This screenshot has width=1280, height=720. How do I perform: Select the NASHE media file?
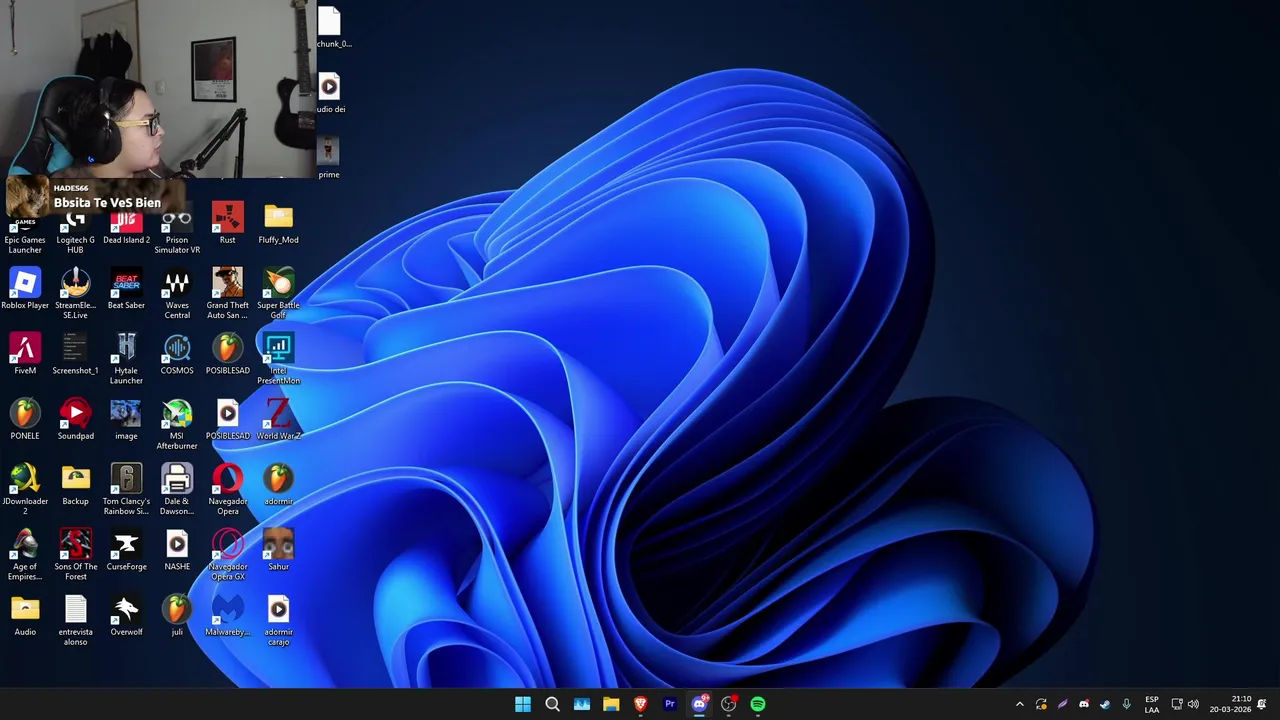(x=177, y=550)
